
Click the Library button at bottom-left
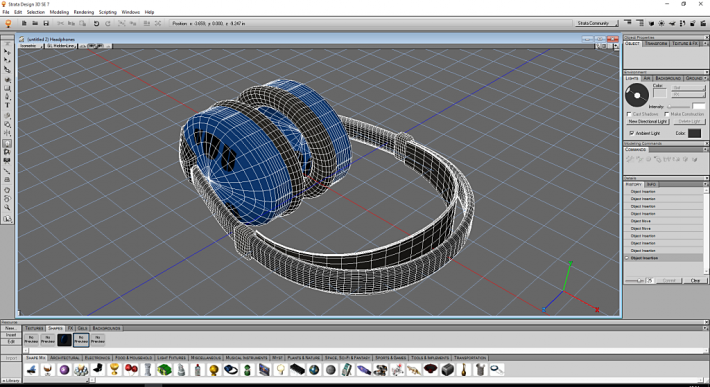pyautogui.click(x=11, y=381)
